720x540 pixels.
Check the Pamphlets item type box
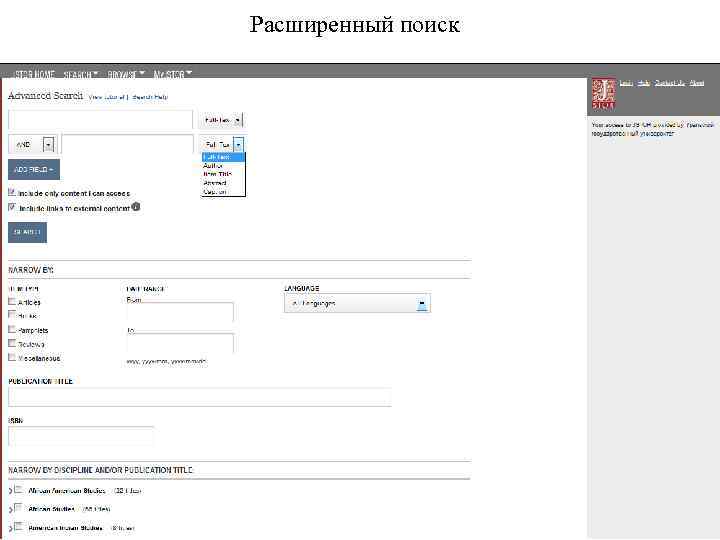tap(12, 329)
